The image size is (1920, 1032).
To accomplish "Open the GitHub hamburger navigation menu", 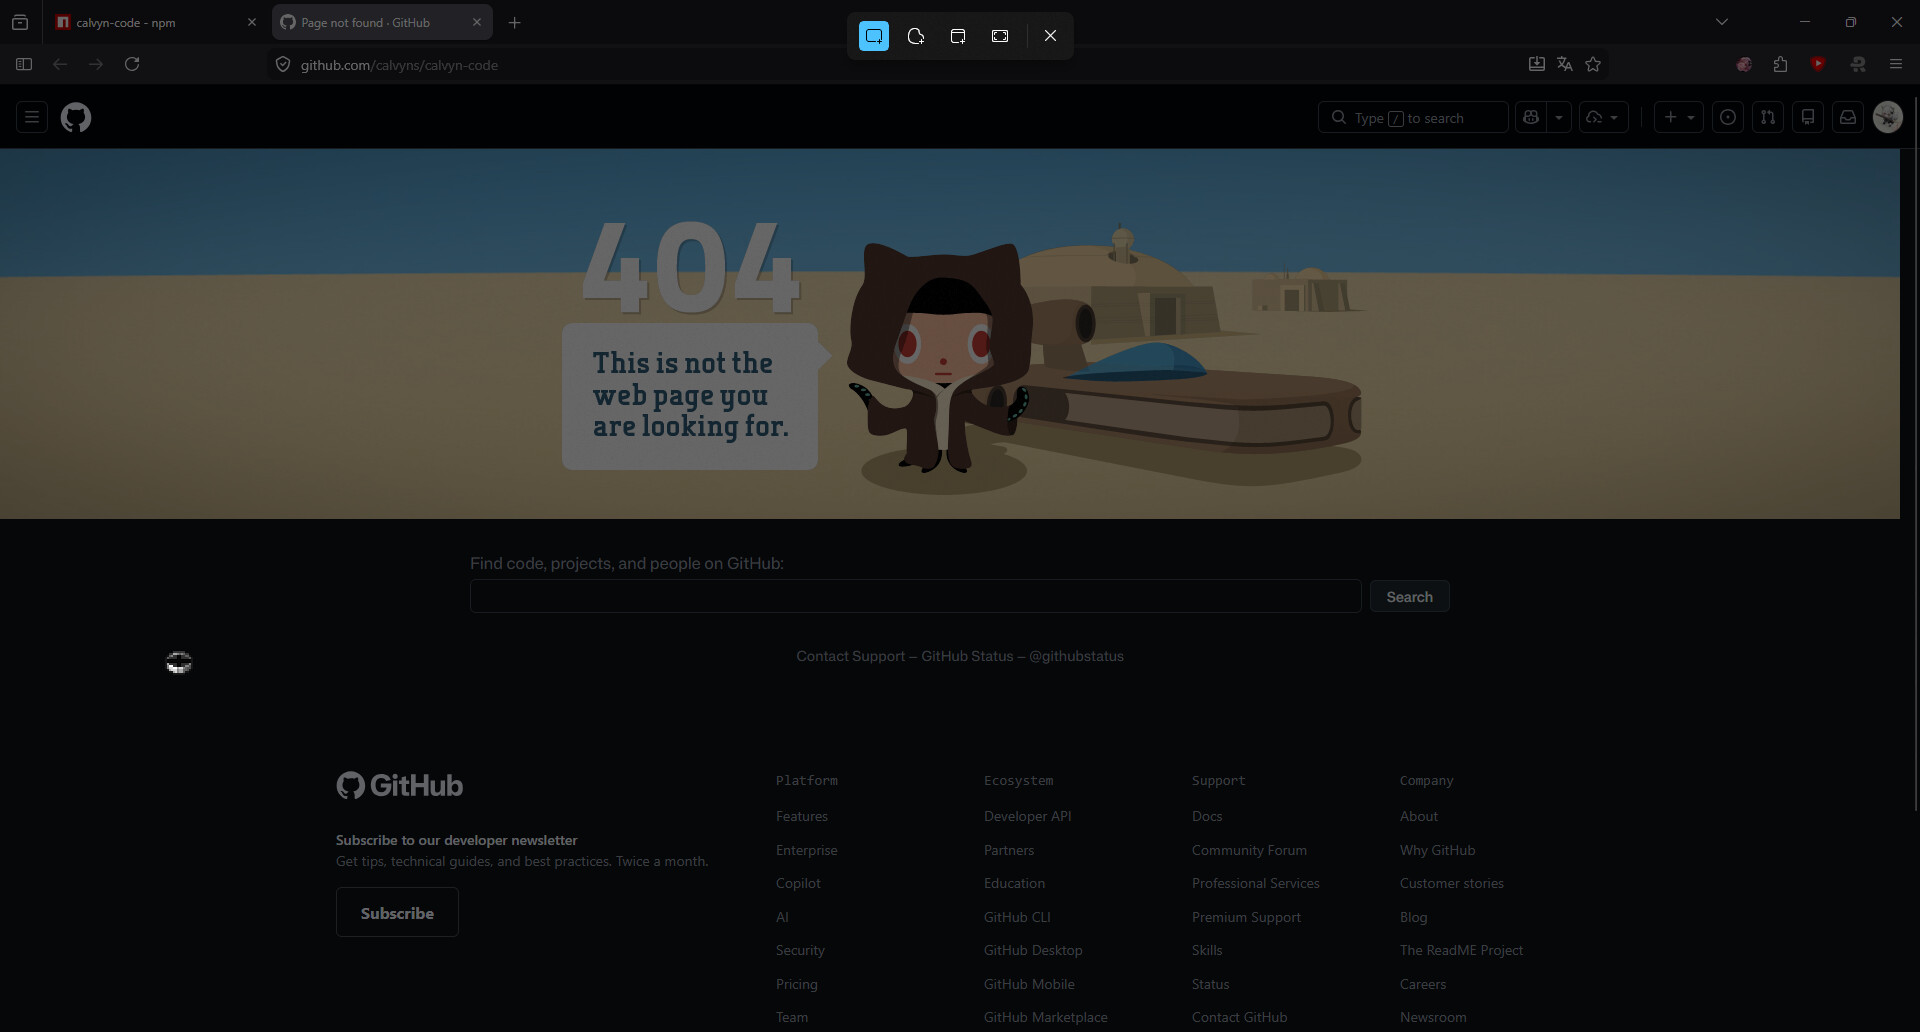I will click(x=32, y=118).
